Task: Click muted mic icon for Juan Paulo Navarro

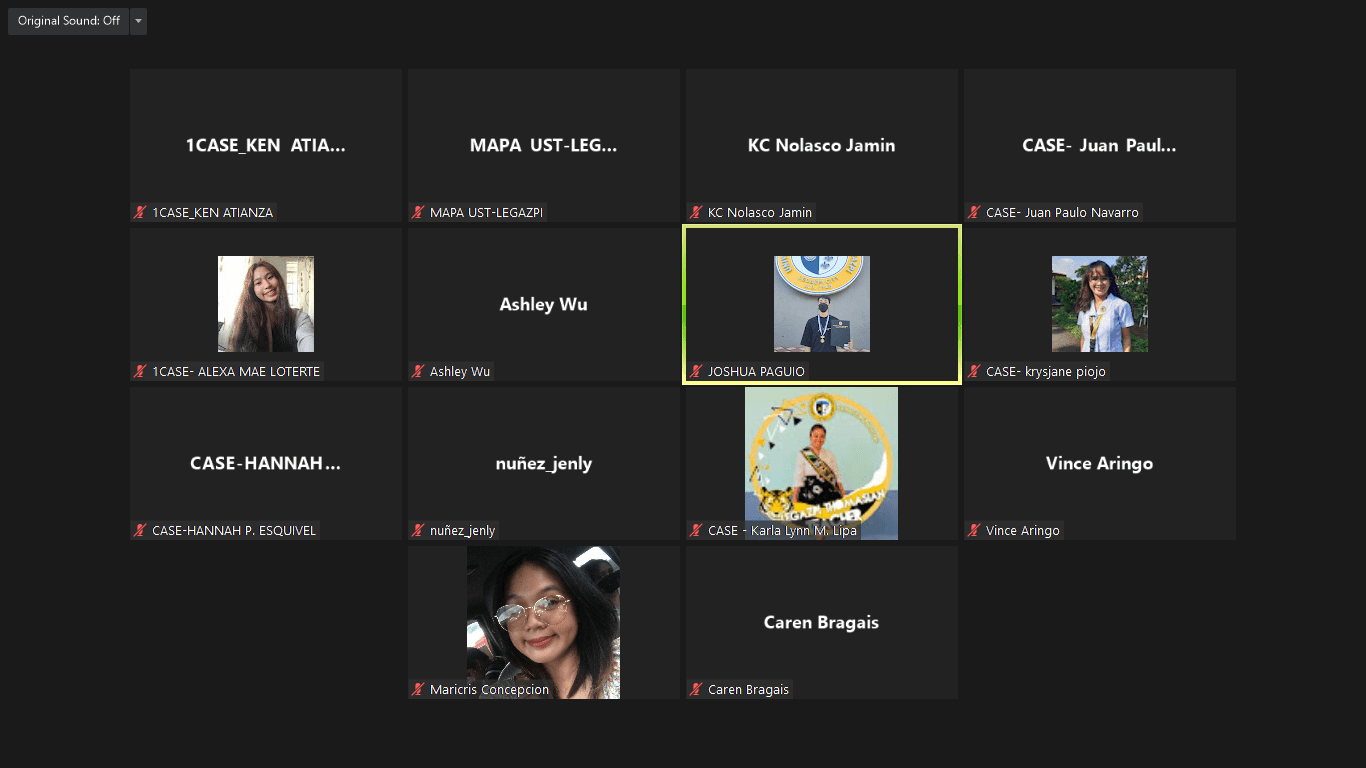Action: click(975, 212)
